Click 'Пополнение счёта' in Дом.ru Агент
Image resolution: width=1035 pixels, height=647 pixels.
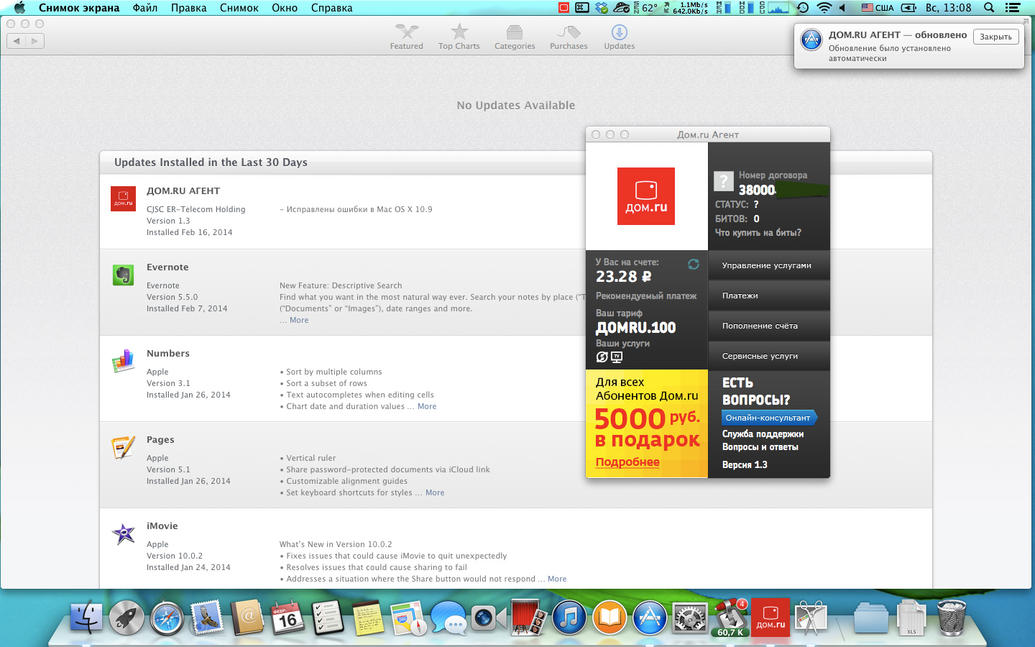(768, 326)
